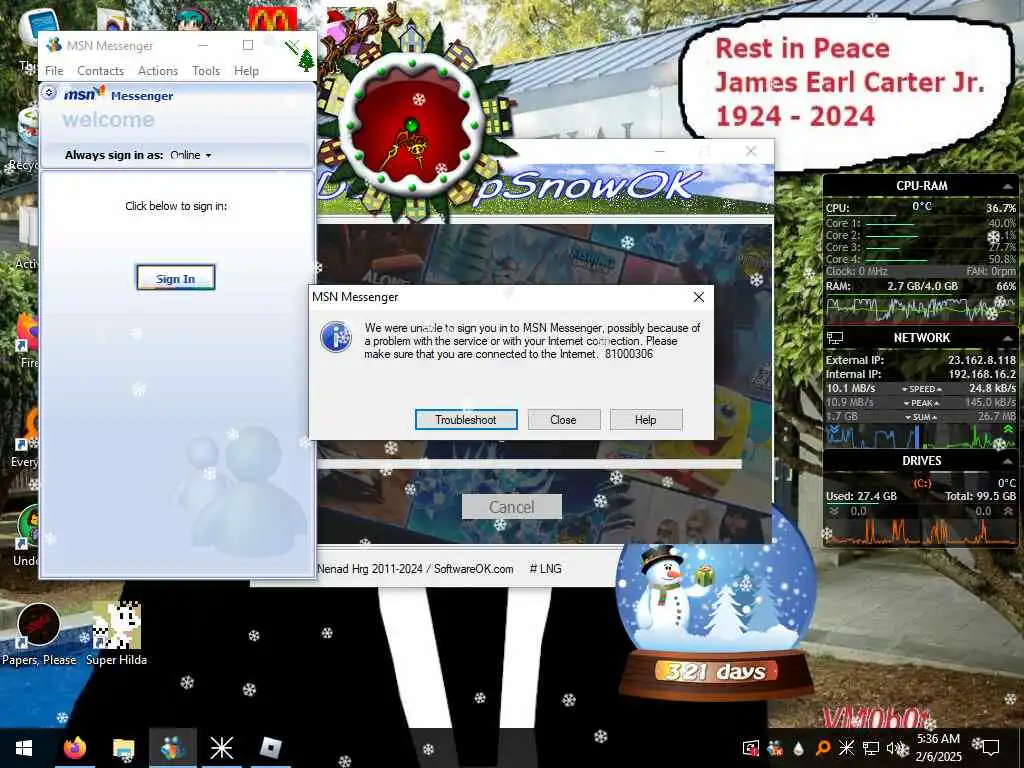Minimize the DesktopSnowOK window
Image resolution: width=1024 pixels, height=768 pixels.
tap(660, 152)
